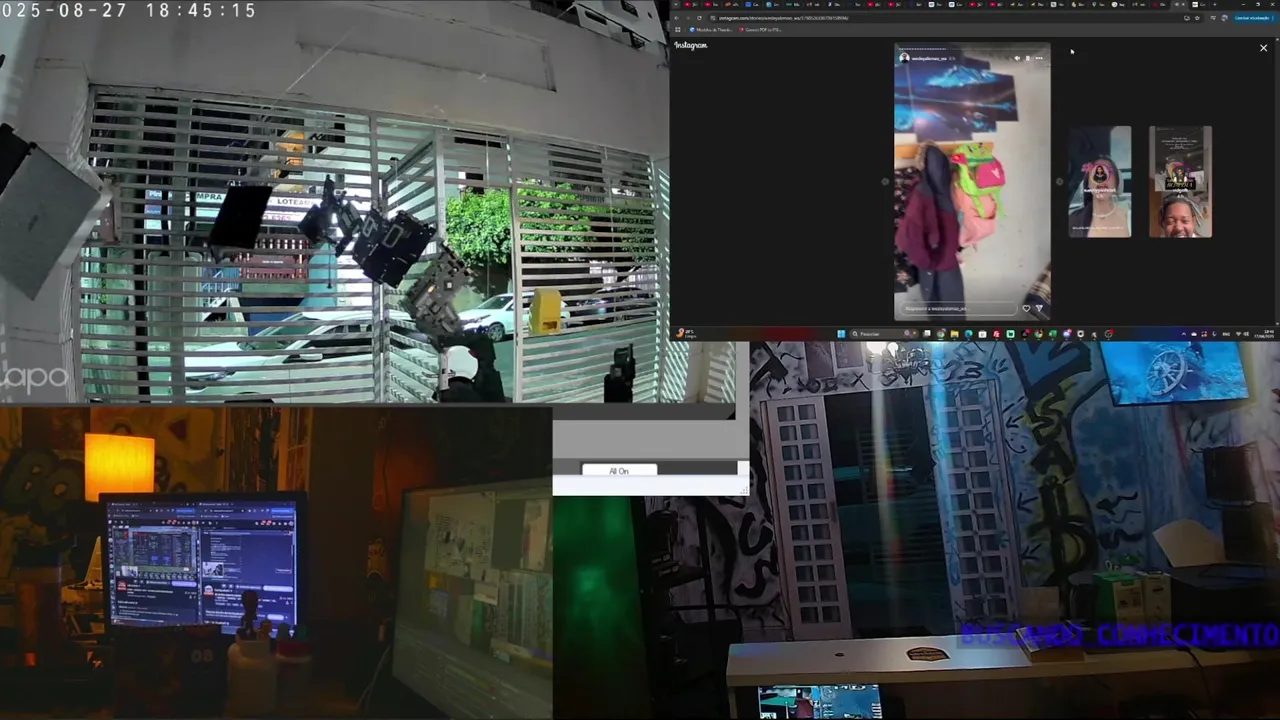
Task: Go to the previous story arrow
Action: (885, 182)
